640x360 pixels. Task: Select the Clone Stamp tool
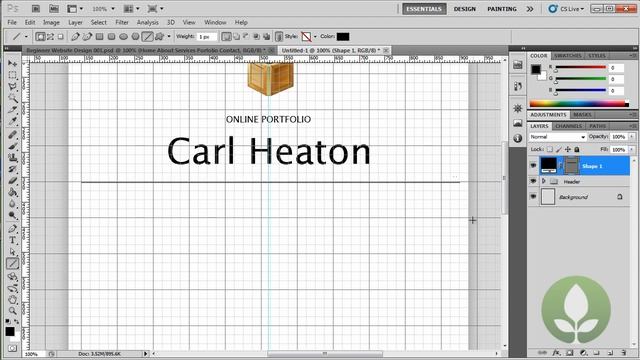pos(12,157)
